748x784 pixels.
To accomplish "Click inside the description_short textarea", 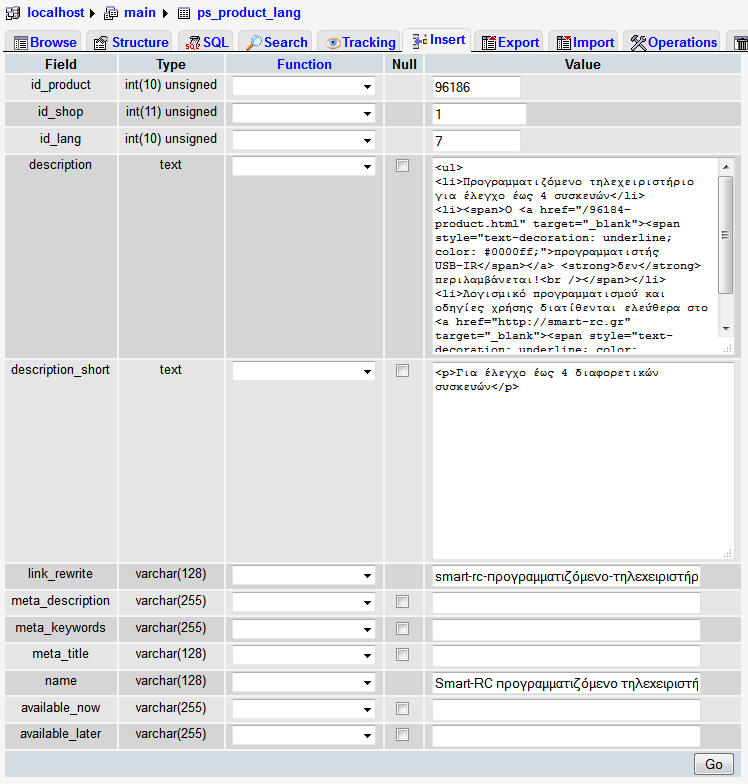I will click(584, 460).
